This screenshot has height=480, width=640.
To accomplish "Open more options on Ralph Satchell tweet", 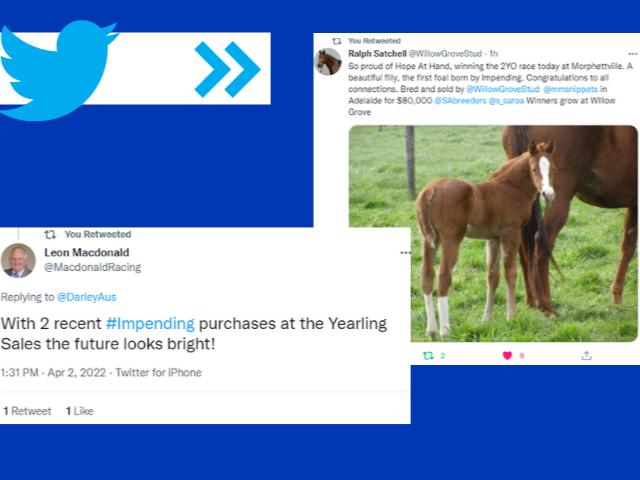I will click(633, 53).
